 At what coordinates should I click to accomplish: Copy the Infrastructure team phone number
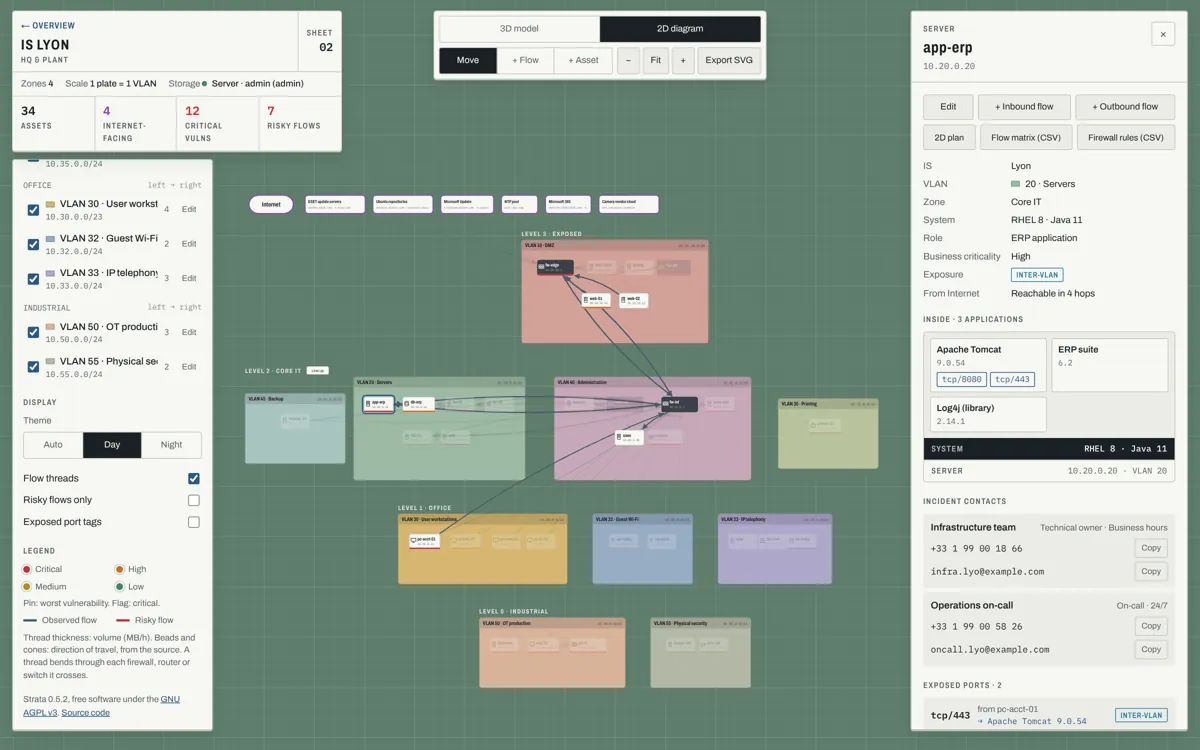coord(1151,548)
